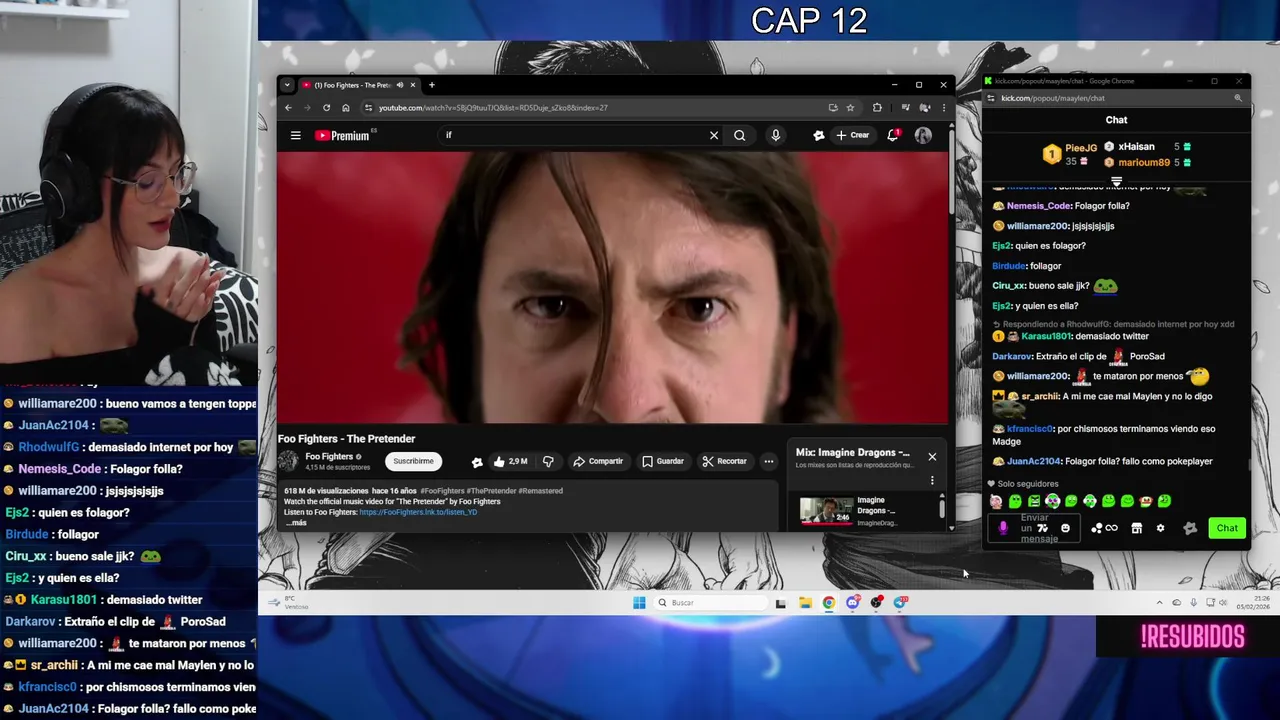Start voice search with microphone icon
This screenshot has width=1280, height=720.
[776, 135]
